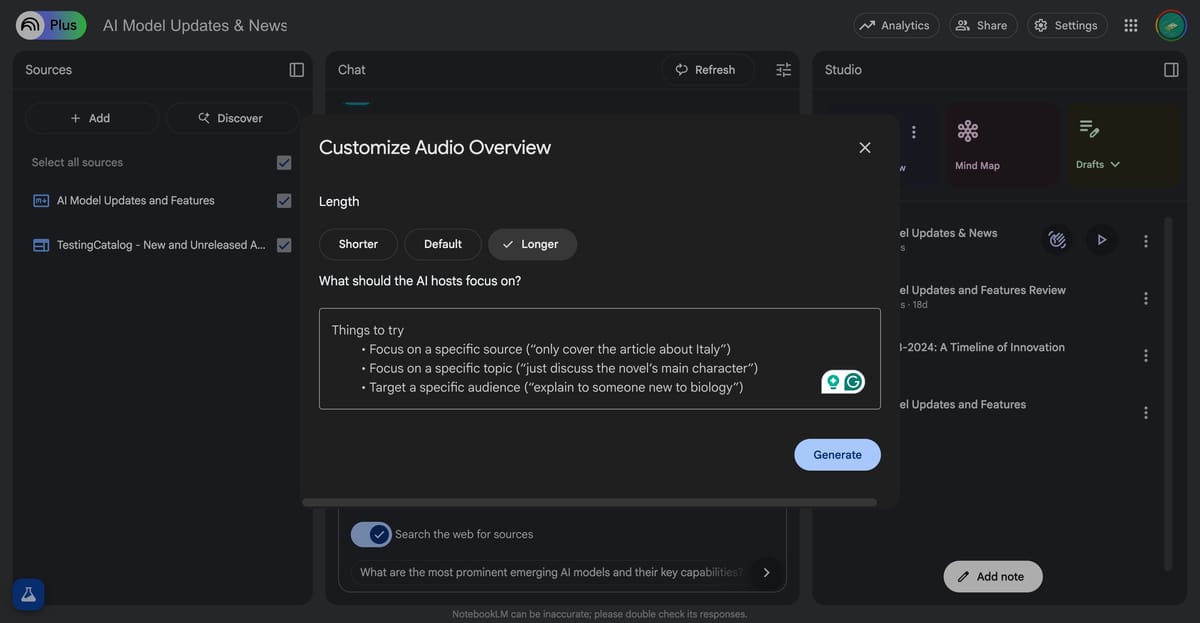Open Mind Map tile

coord(977,146)
